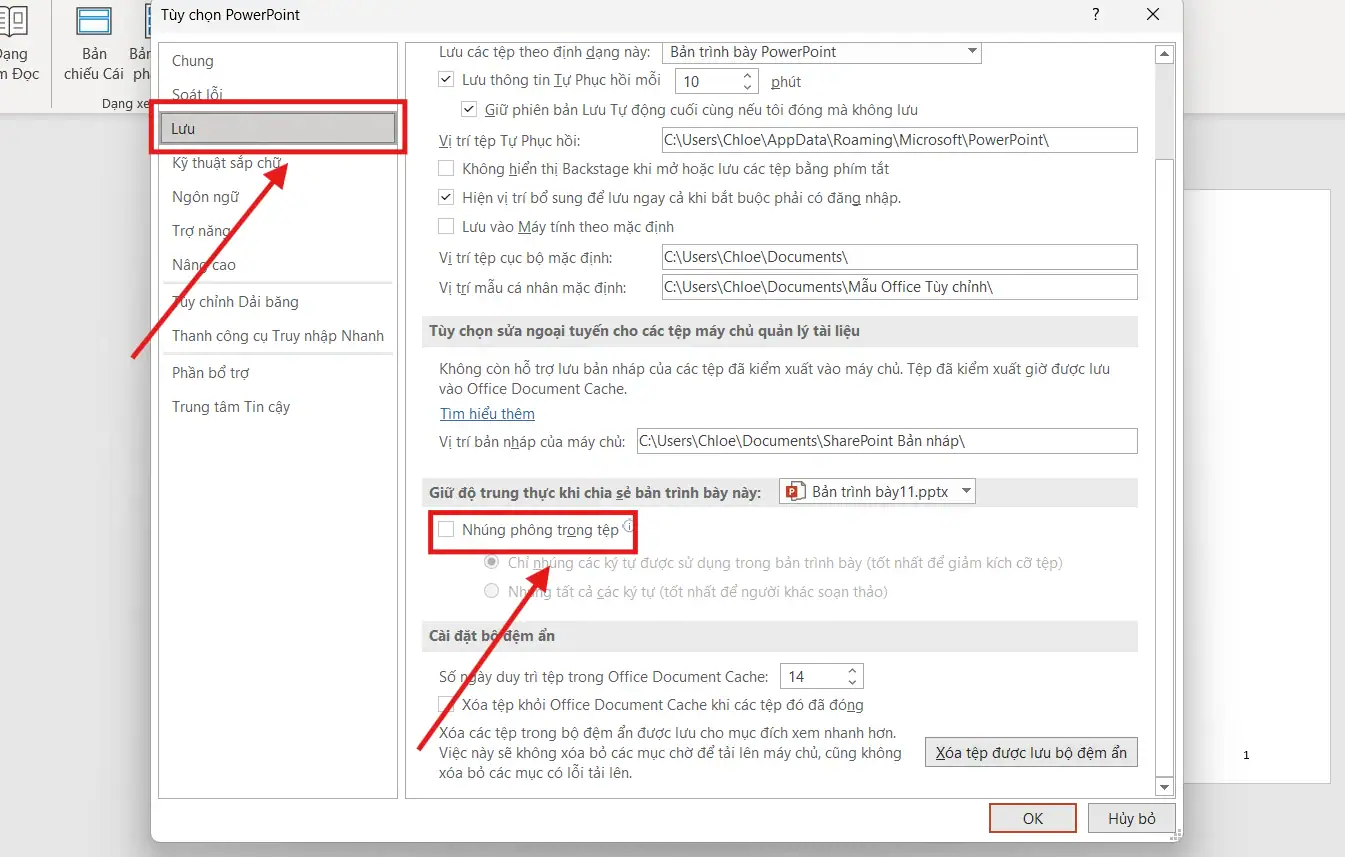Click the Vị trí tệp cục bộ mặc định field
Screen dimensions: 1345x857
[x=899, y=257]
